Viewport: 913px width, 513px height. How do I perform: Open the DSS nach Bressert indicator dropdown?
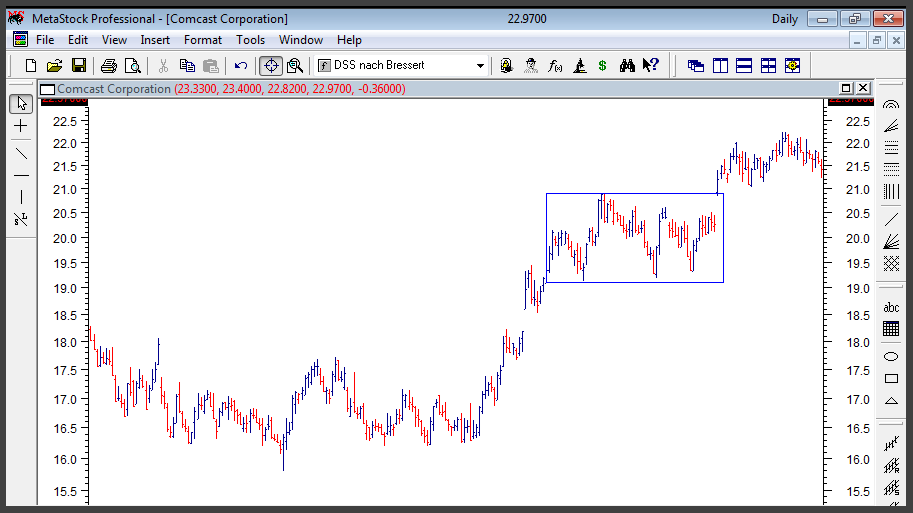480,66
